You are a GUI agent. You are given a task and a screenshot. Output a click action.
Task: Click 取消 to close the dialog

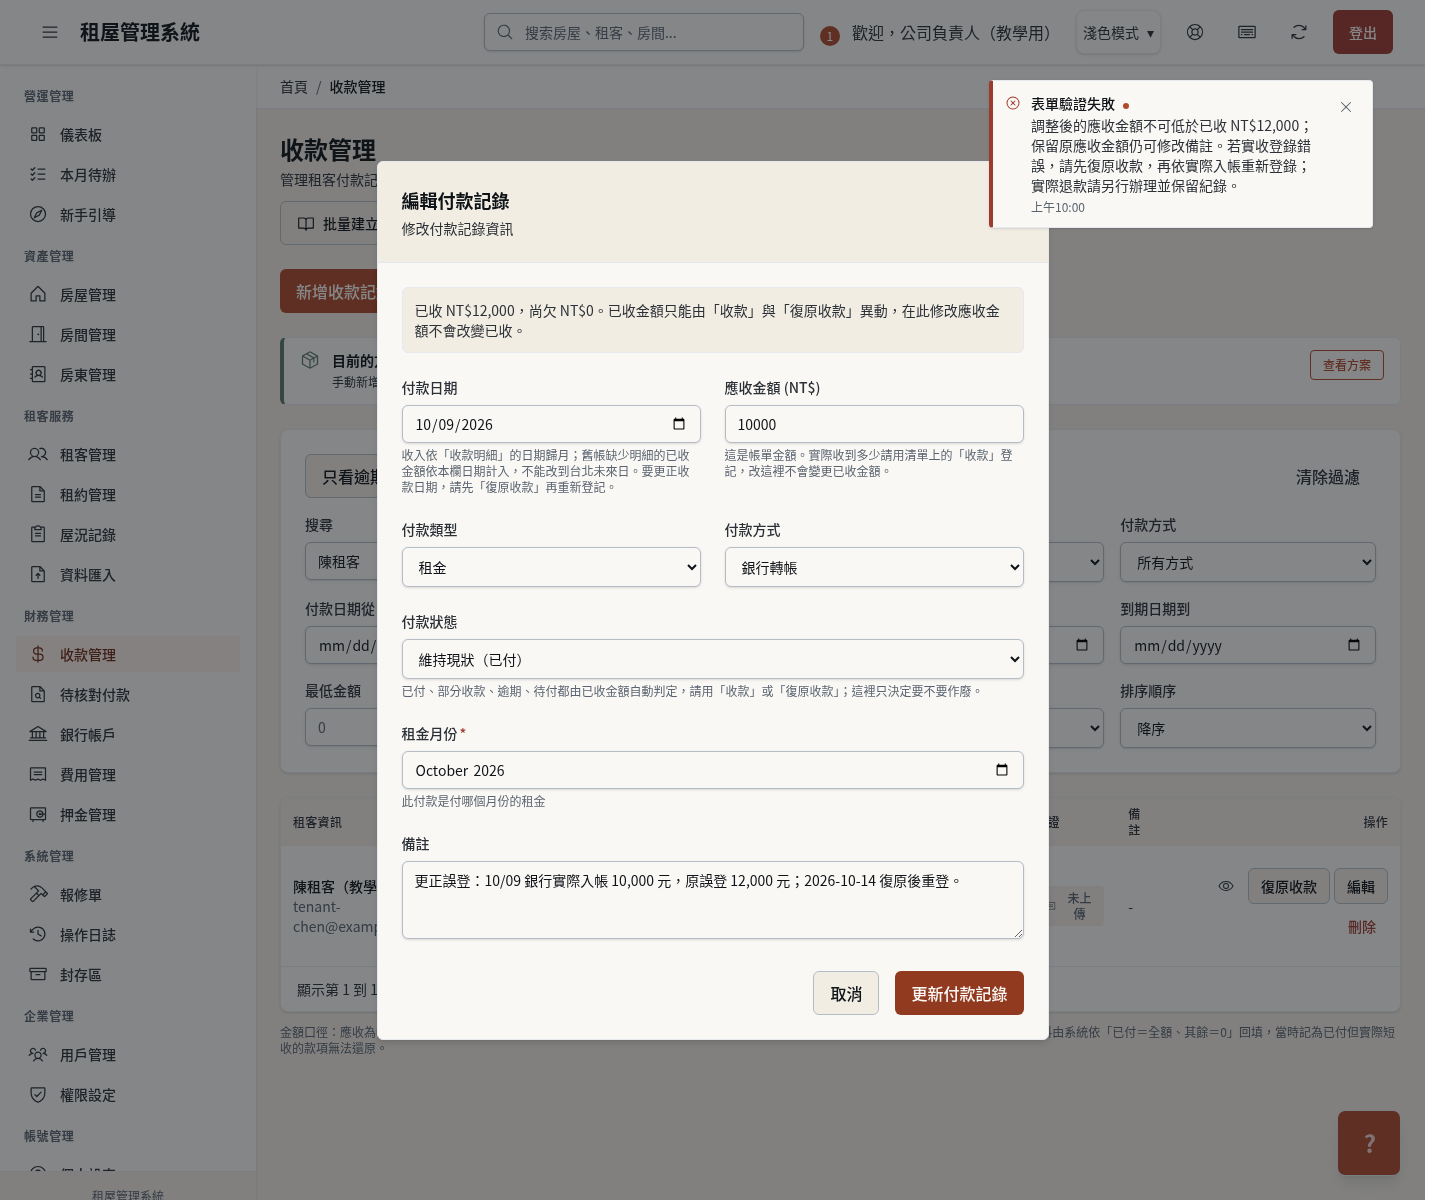point(846,993)
